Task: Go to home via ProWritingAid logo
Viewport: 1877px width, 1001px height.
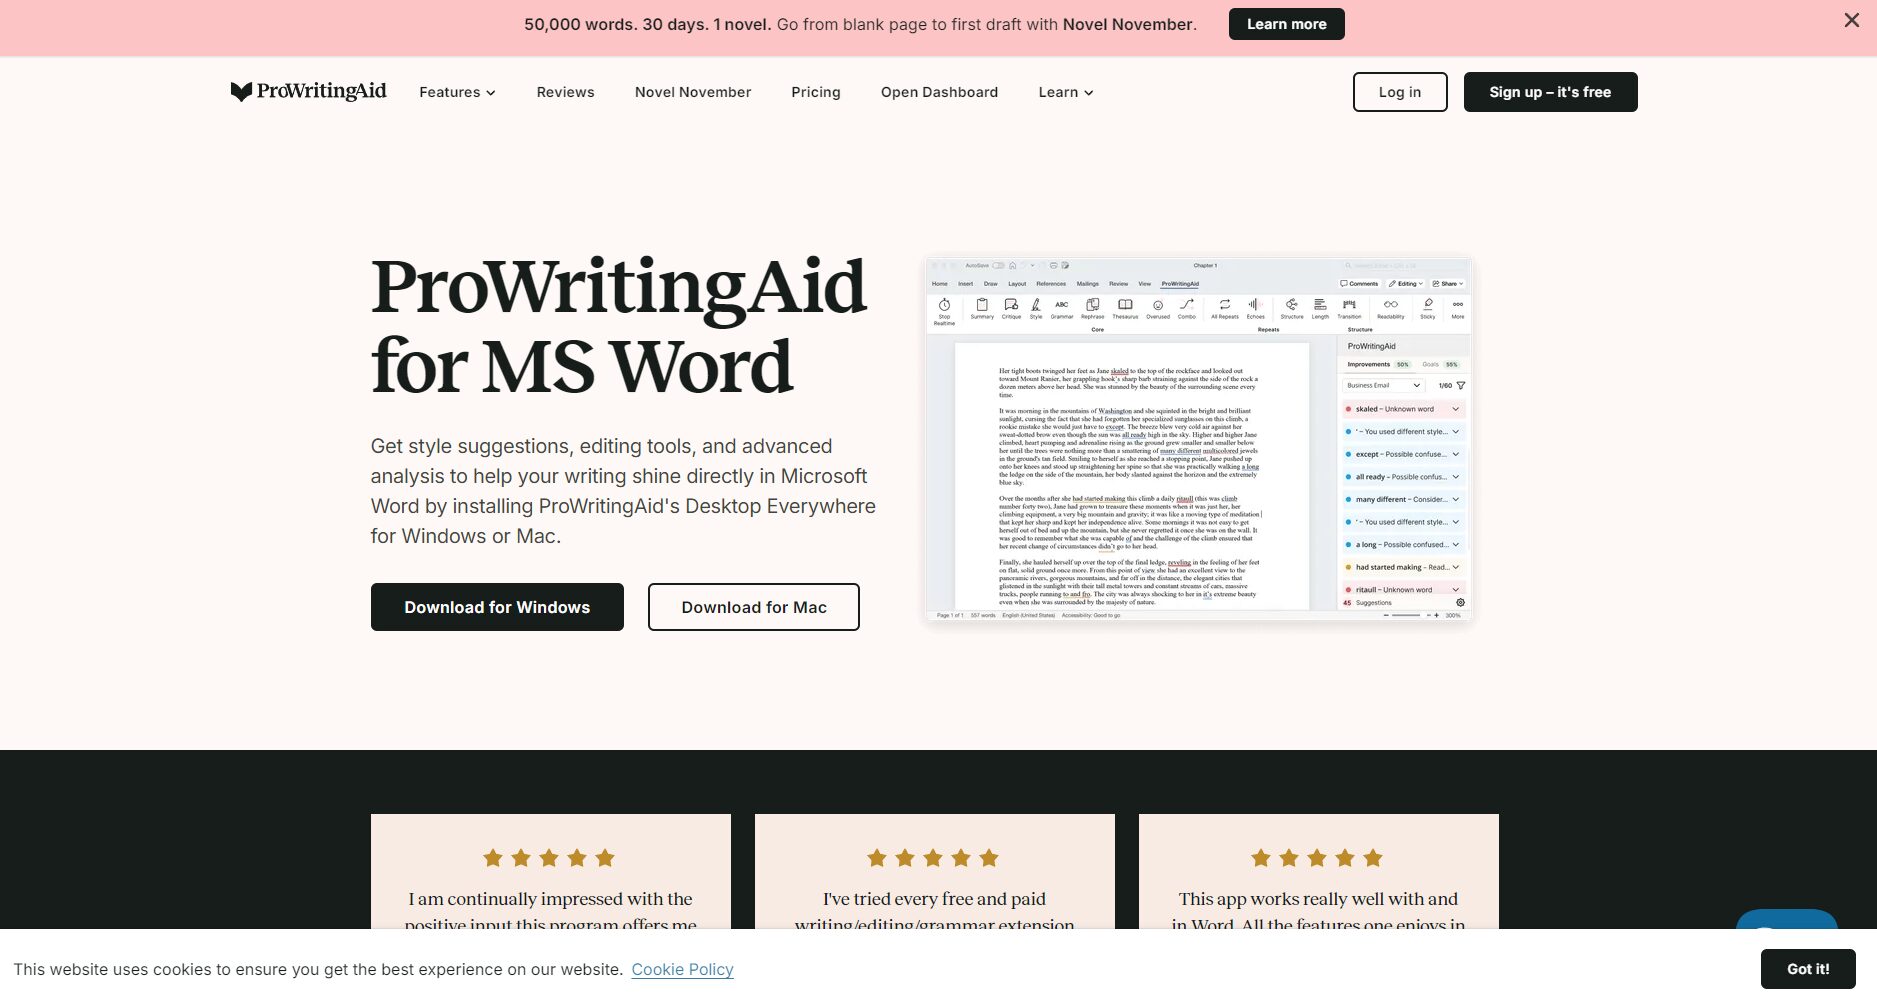Action: (308, 91)
